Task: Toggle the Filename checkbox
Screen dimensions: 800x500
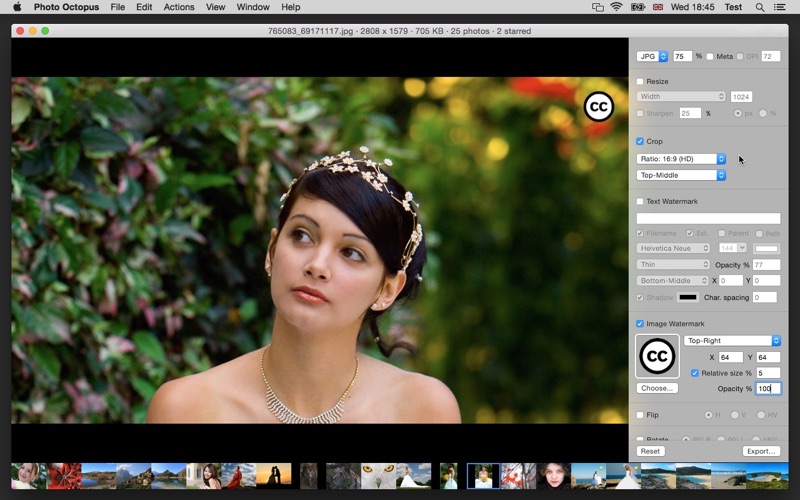Action: point(640,233)
